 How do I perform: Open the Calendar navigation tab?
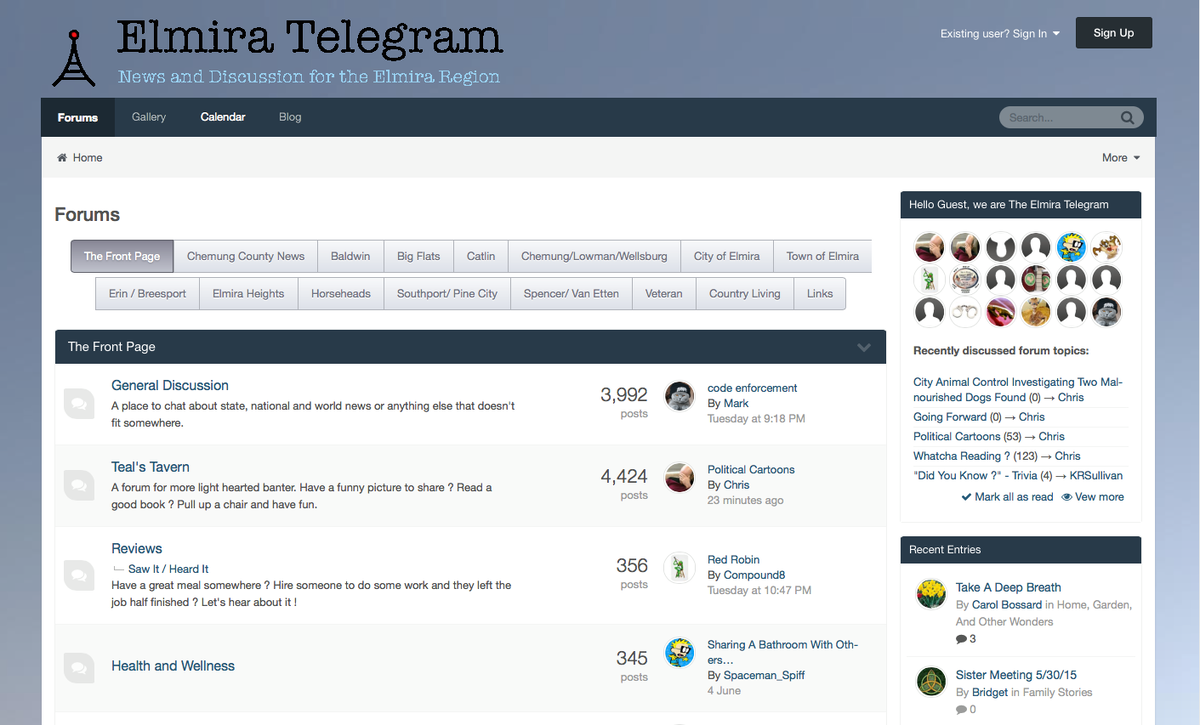[223, 117]
